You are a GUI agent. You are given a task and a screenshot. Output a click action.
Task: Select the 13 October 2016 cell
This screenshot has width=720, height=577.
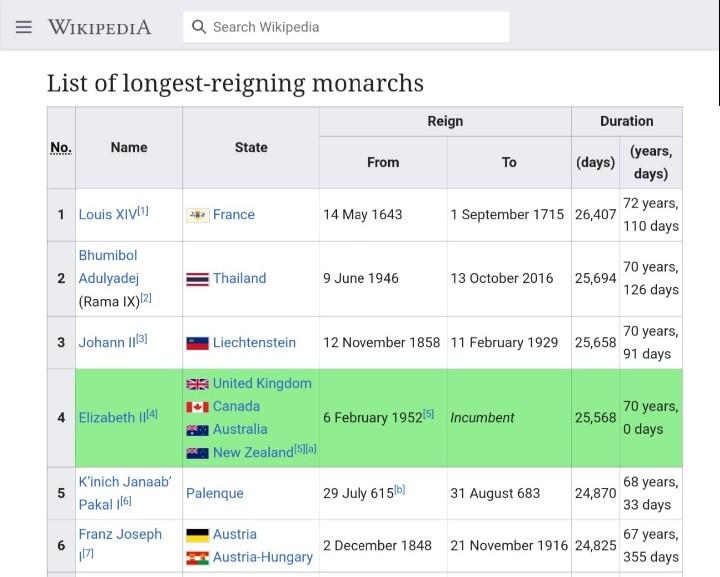[509, 279]
